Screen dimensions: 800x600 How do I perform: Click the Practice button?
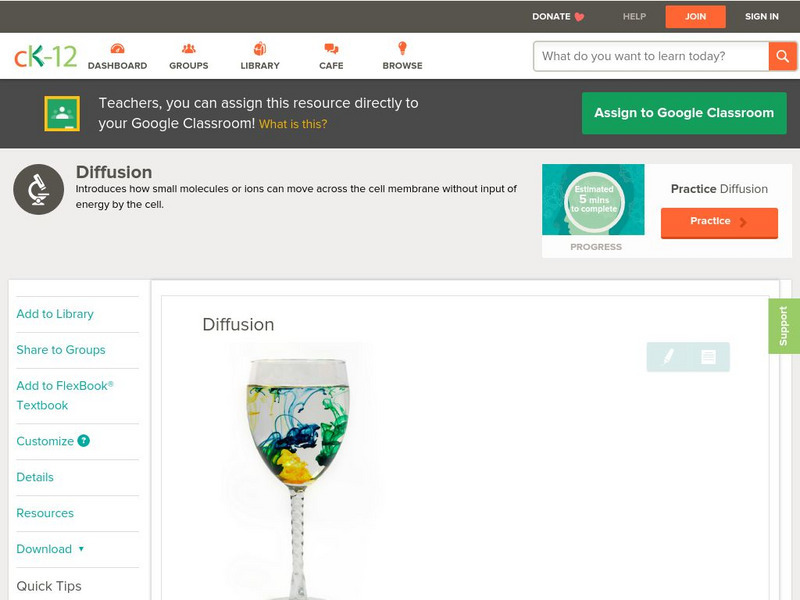pos(719,222)
